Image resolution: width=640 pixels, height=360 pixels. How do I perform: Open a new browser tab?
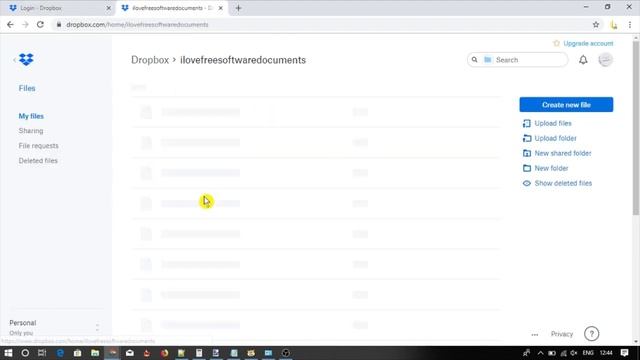point(238,8)
